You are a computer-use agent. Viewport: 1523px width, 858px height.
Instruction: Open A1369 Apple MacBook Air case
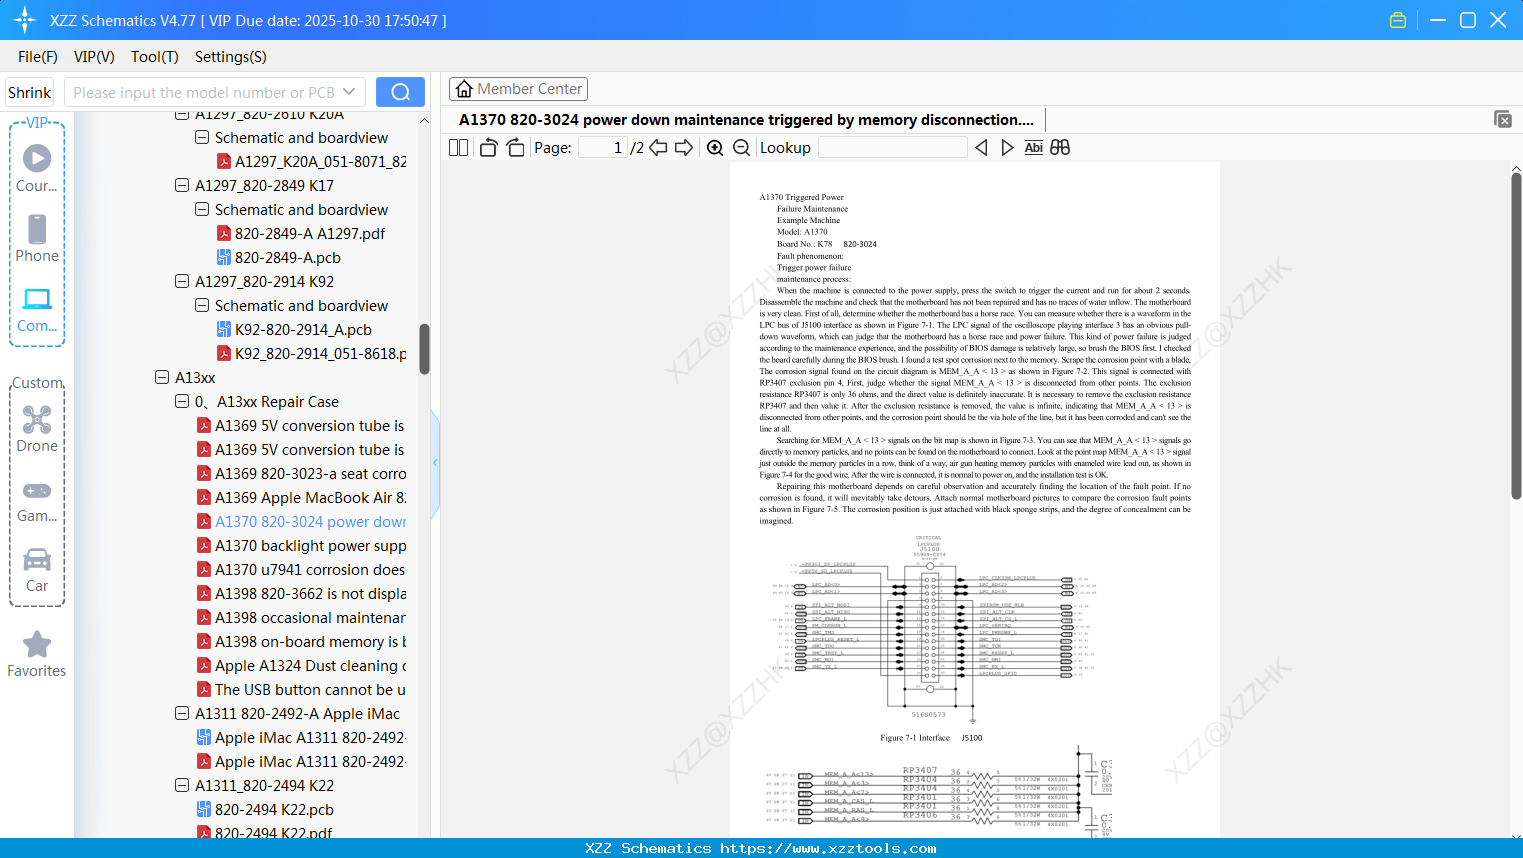[x=302, y=497]
